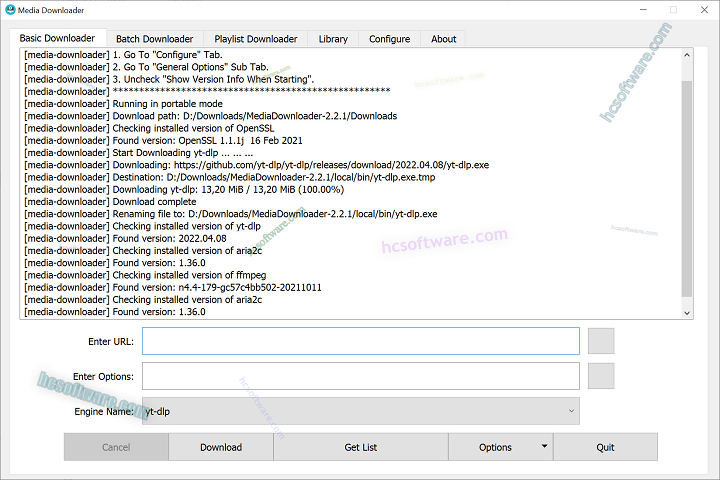Viewport: 720px width, 480px height.
Task: Click the square button beside the URL field
Action: tap(601, 341)
